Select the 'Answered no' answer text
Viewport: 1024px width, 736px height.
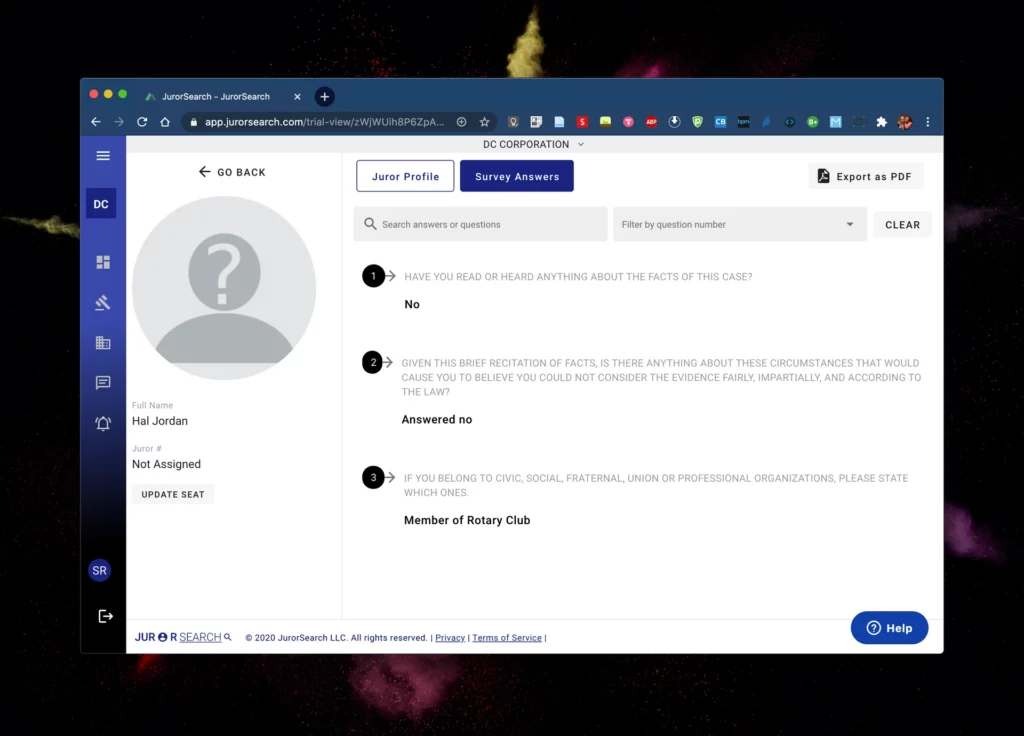point(437,420)
